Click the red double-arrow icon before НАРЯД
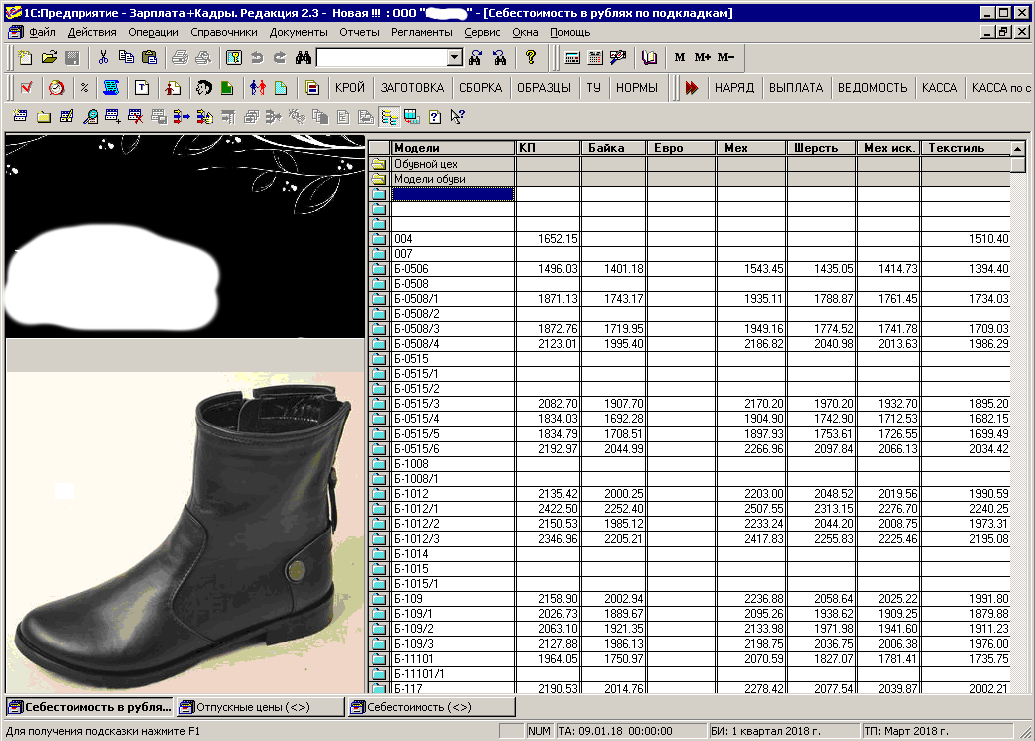Screen dimensions: 1035x741 point(692,87)
